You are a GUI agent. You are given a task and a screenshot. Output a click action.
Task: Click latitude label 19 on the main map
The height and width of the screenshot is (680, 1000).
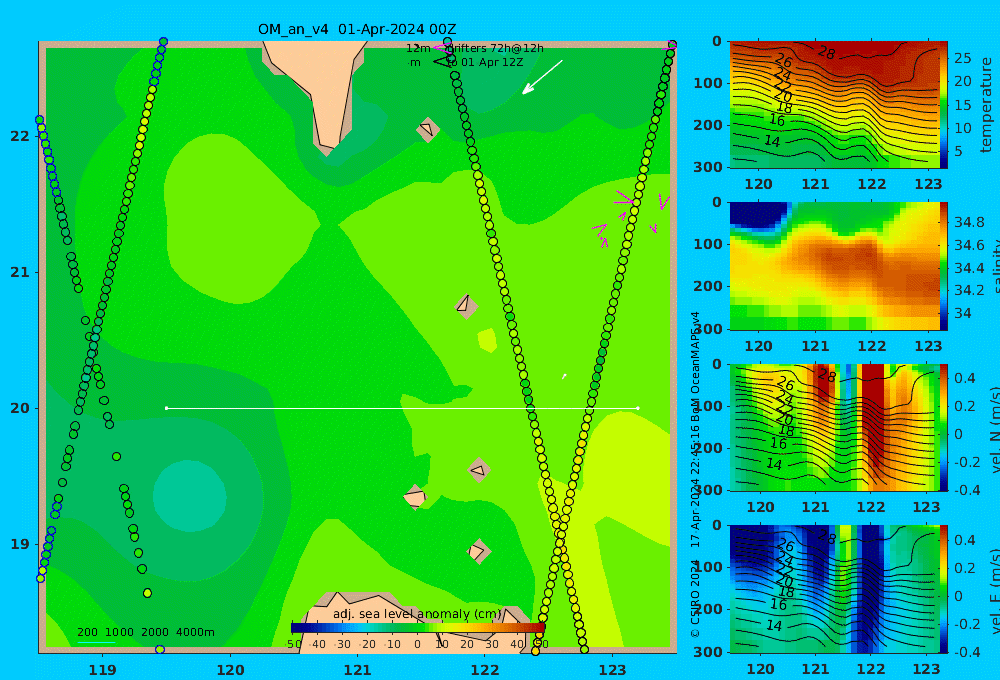pyautogui.click(x=20, y=544)
